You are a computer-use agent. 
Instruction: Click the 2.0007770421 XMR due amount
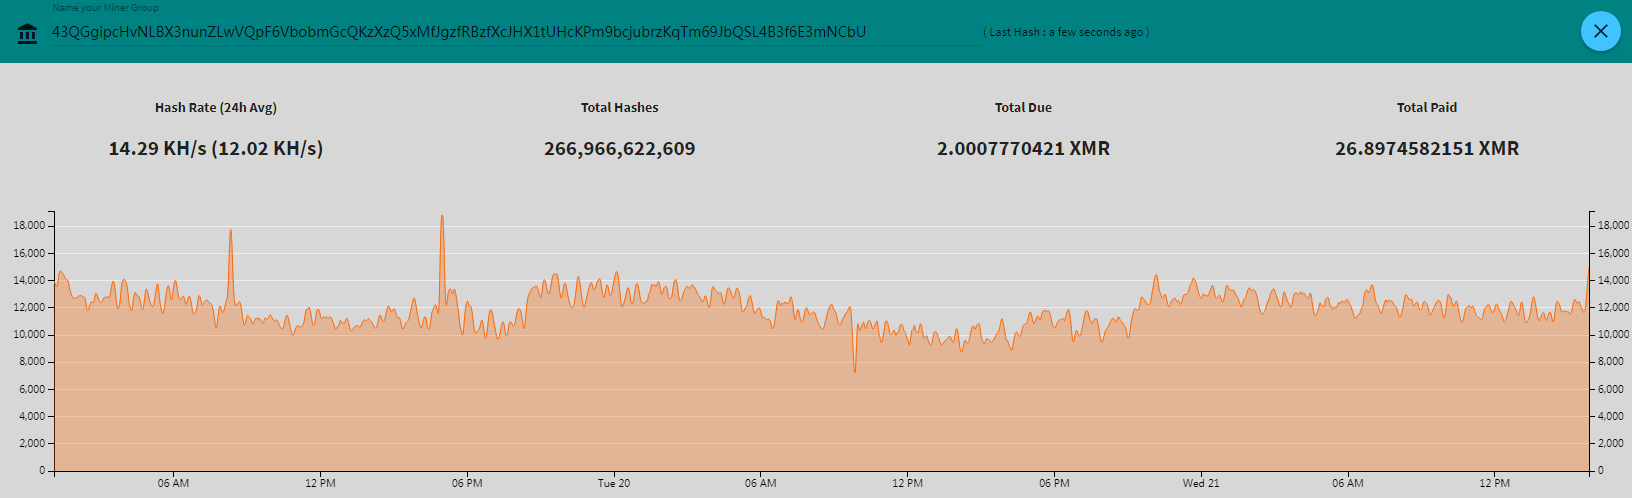tap(1023, 149)
